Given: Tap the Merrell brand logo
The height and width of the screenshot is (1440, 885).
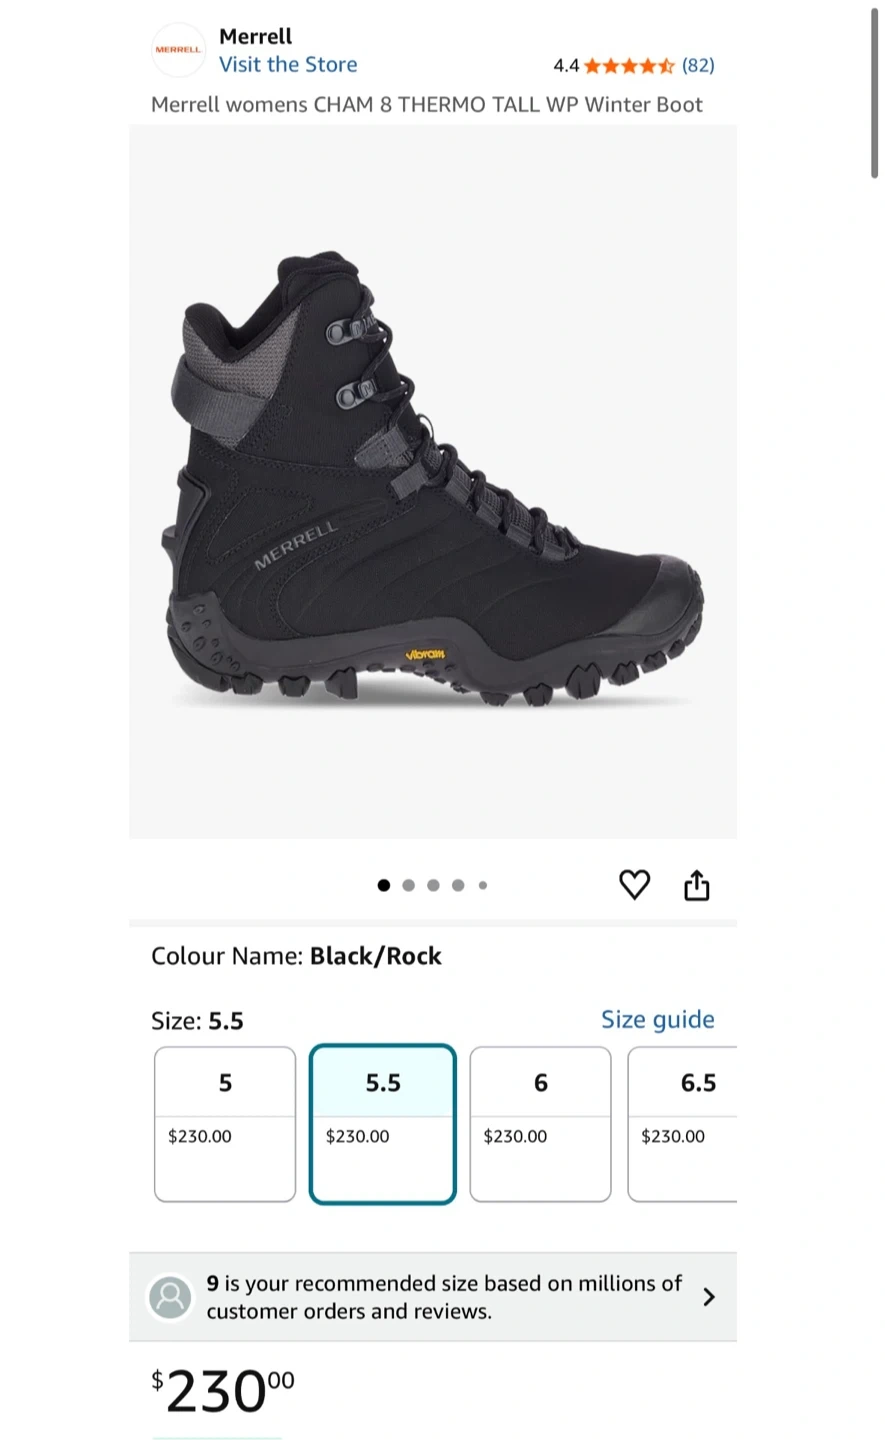Looking at the screenshot, I should coord(178,49).
